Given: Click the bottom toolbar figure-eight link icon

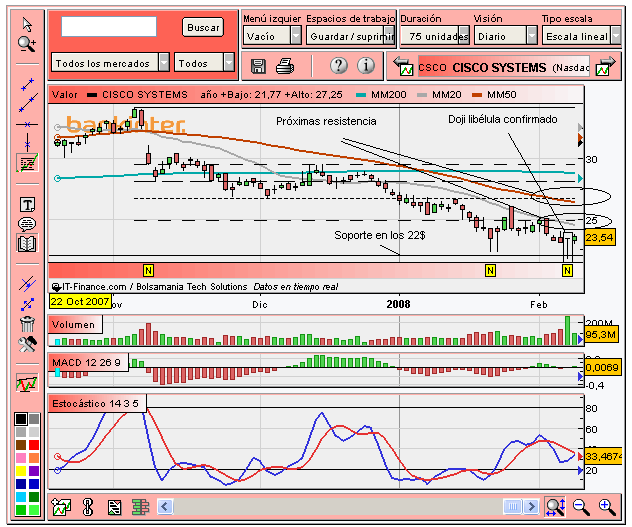Looking at the screenshot, I should pyautogui.click(x=87, y=507).
